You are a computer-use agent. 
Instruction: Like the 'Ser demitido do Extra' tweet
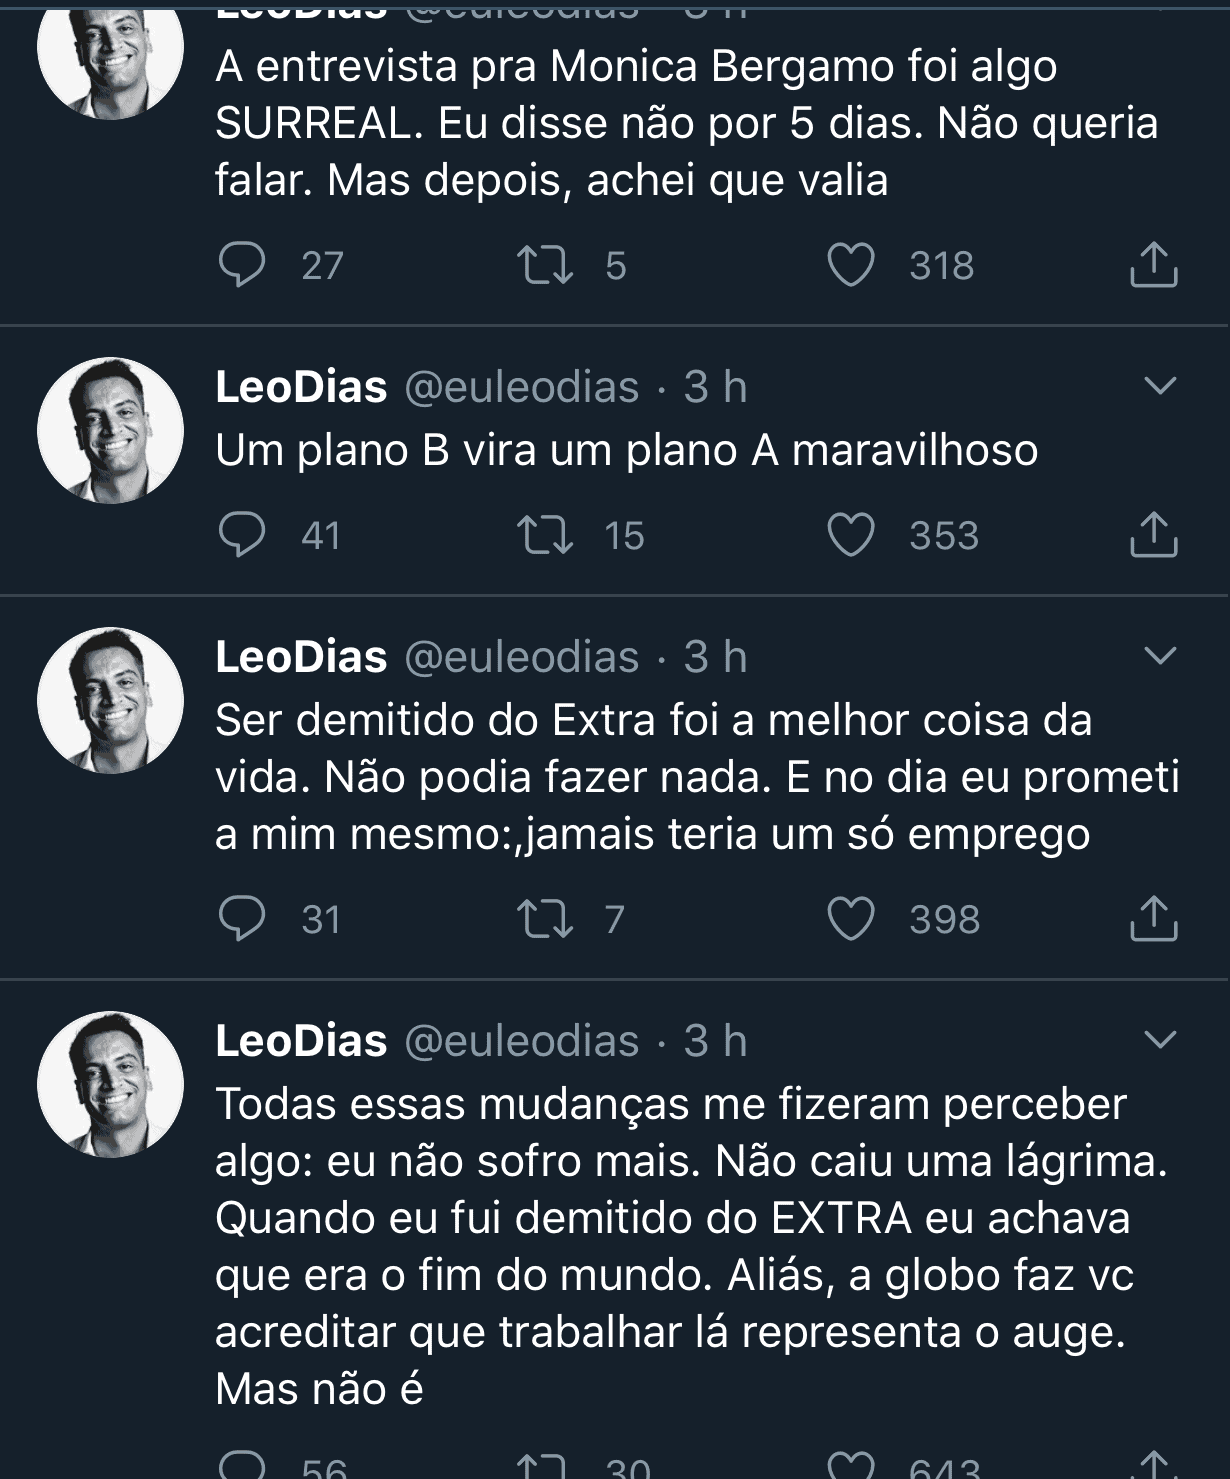coord(851,919)
